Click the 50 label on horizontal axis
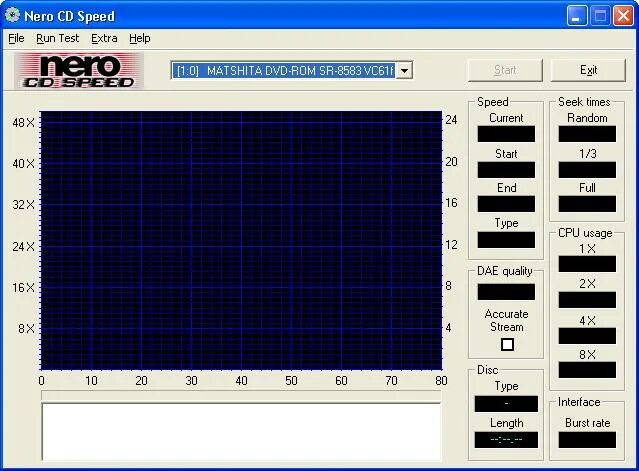Image resolution: width=639 pixels, height=471 pixels. tap(291, 381)
